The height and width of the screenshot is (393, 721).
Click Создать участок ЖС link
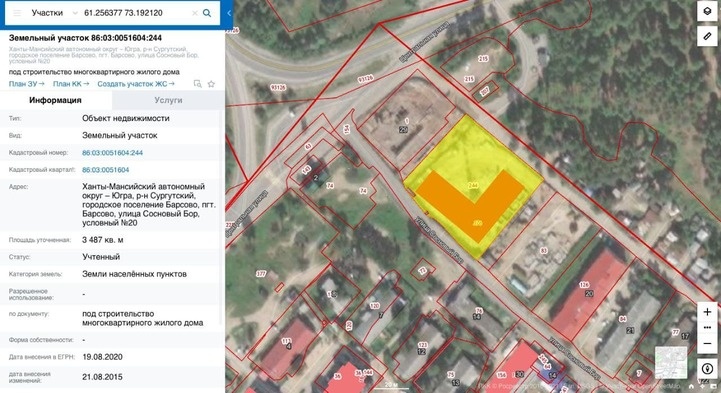(136, 84)
